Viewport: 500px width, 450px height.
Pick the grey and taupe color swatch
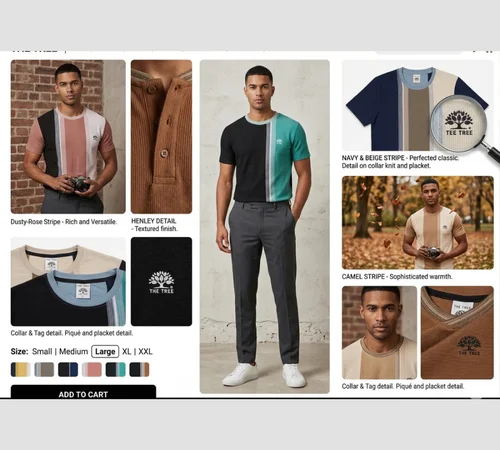point(44,370)
